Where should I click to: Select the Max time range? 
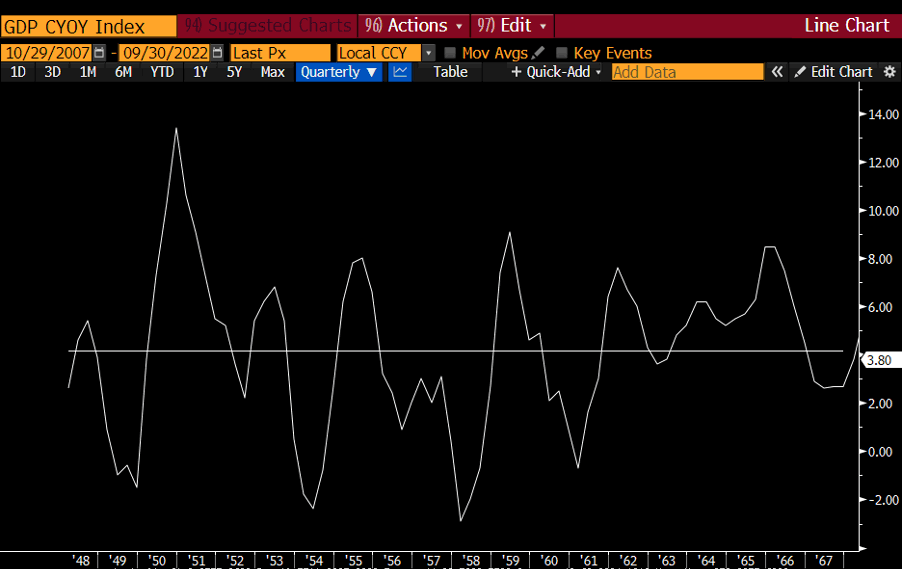[x=273, y=72]
